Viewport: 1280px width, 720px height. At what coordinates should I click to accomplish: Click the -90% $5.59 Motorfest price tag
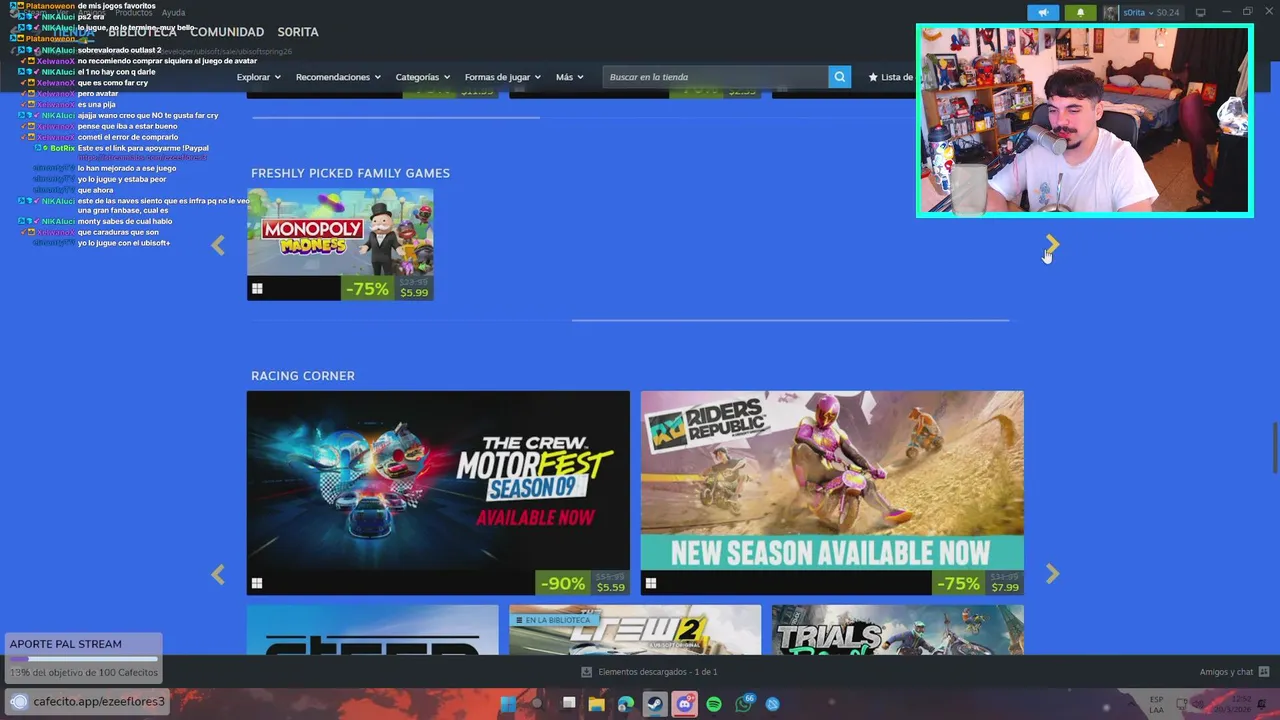coord(582,583)
